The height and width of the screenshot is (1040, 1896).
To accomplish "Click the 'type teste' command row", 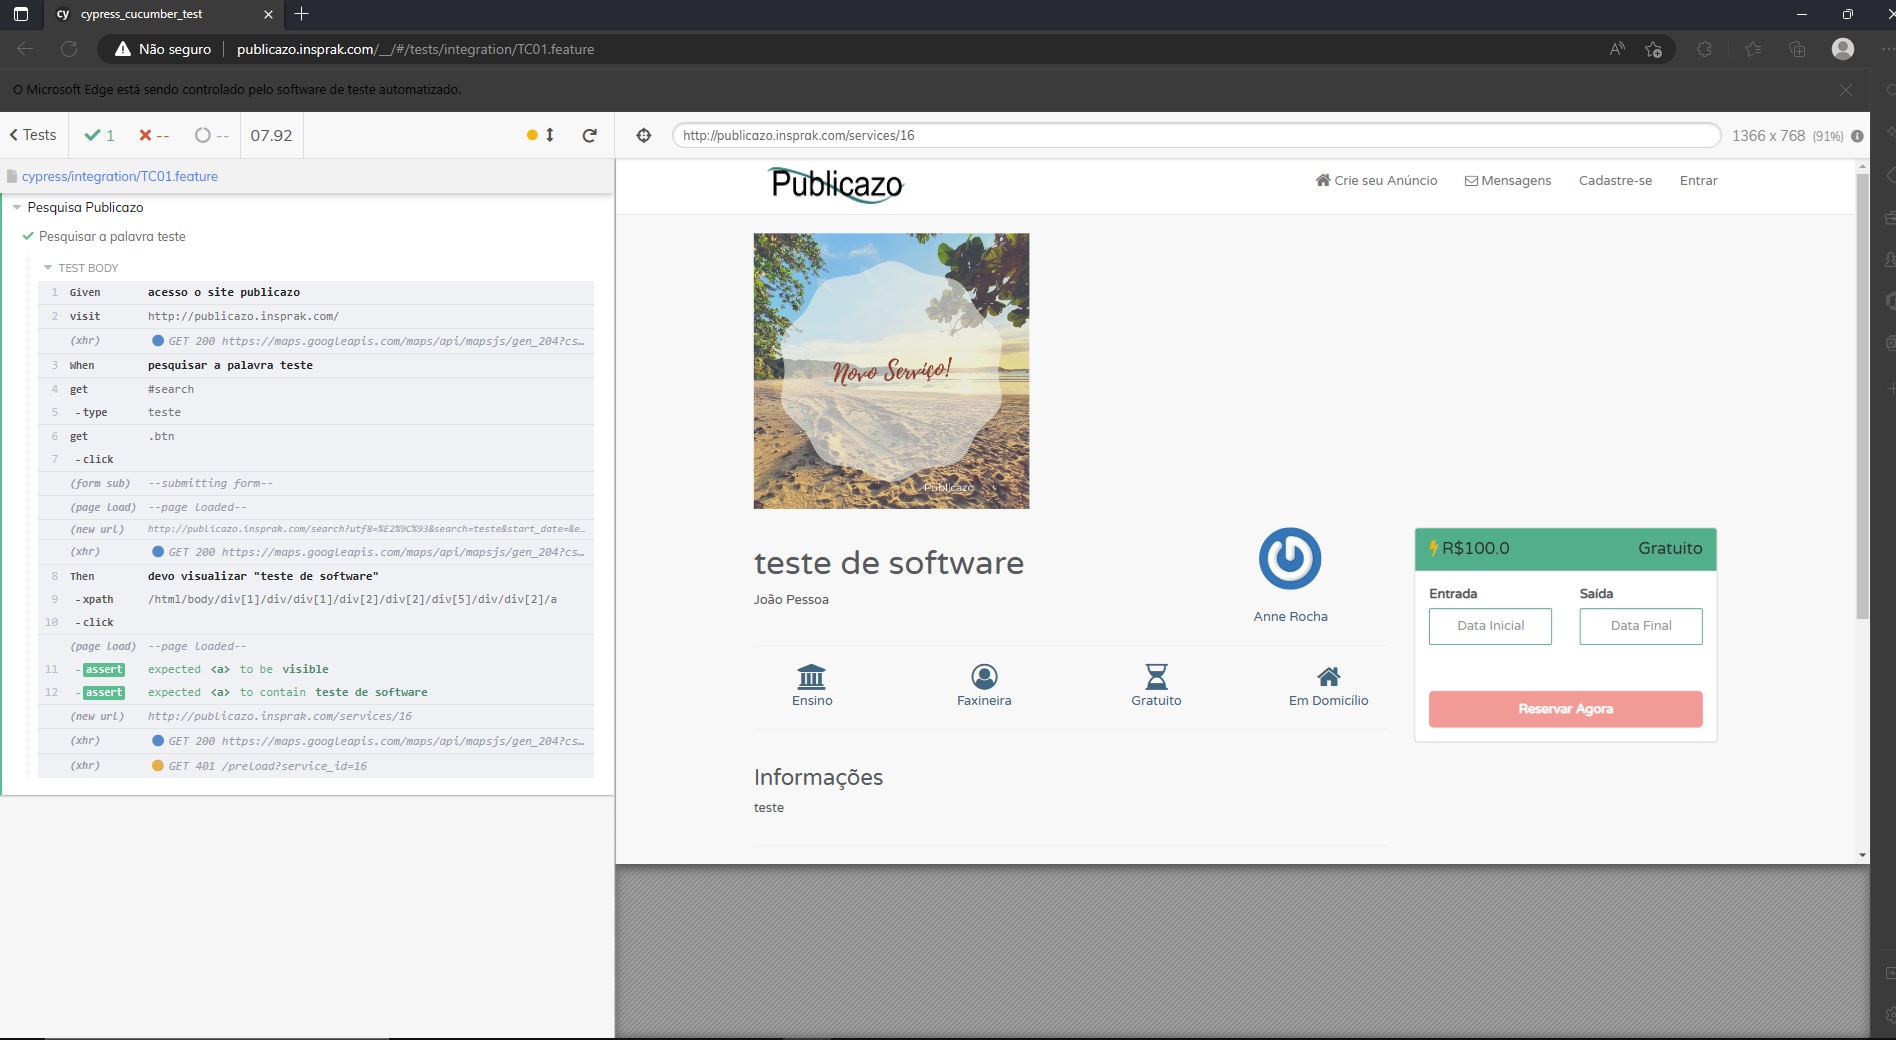I will pos(316,412).
